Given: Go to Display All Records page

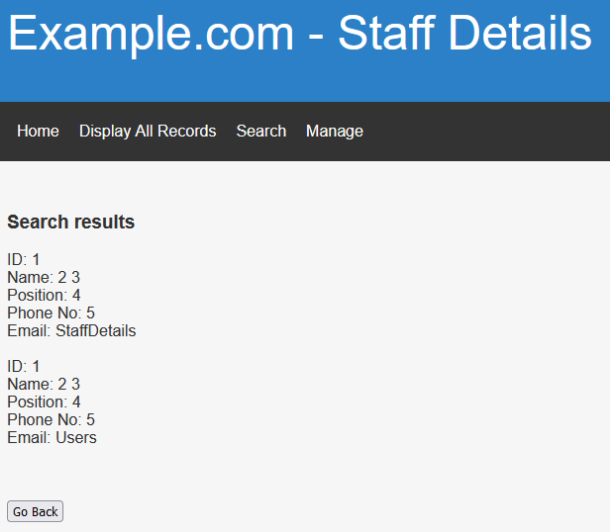Looking at the screenshot, I should click(148, 131).
